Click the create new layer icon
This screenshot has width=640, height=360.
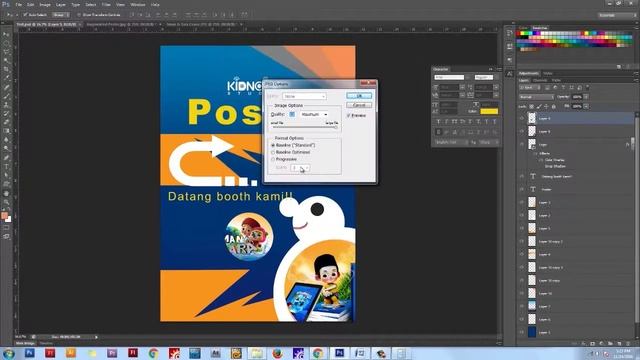coord(619,344)
